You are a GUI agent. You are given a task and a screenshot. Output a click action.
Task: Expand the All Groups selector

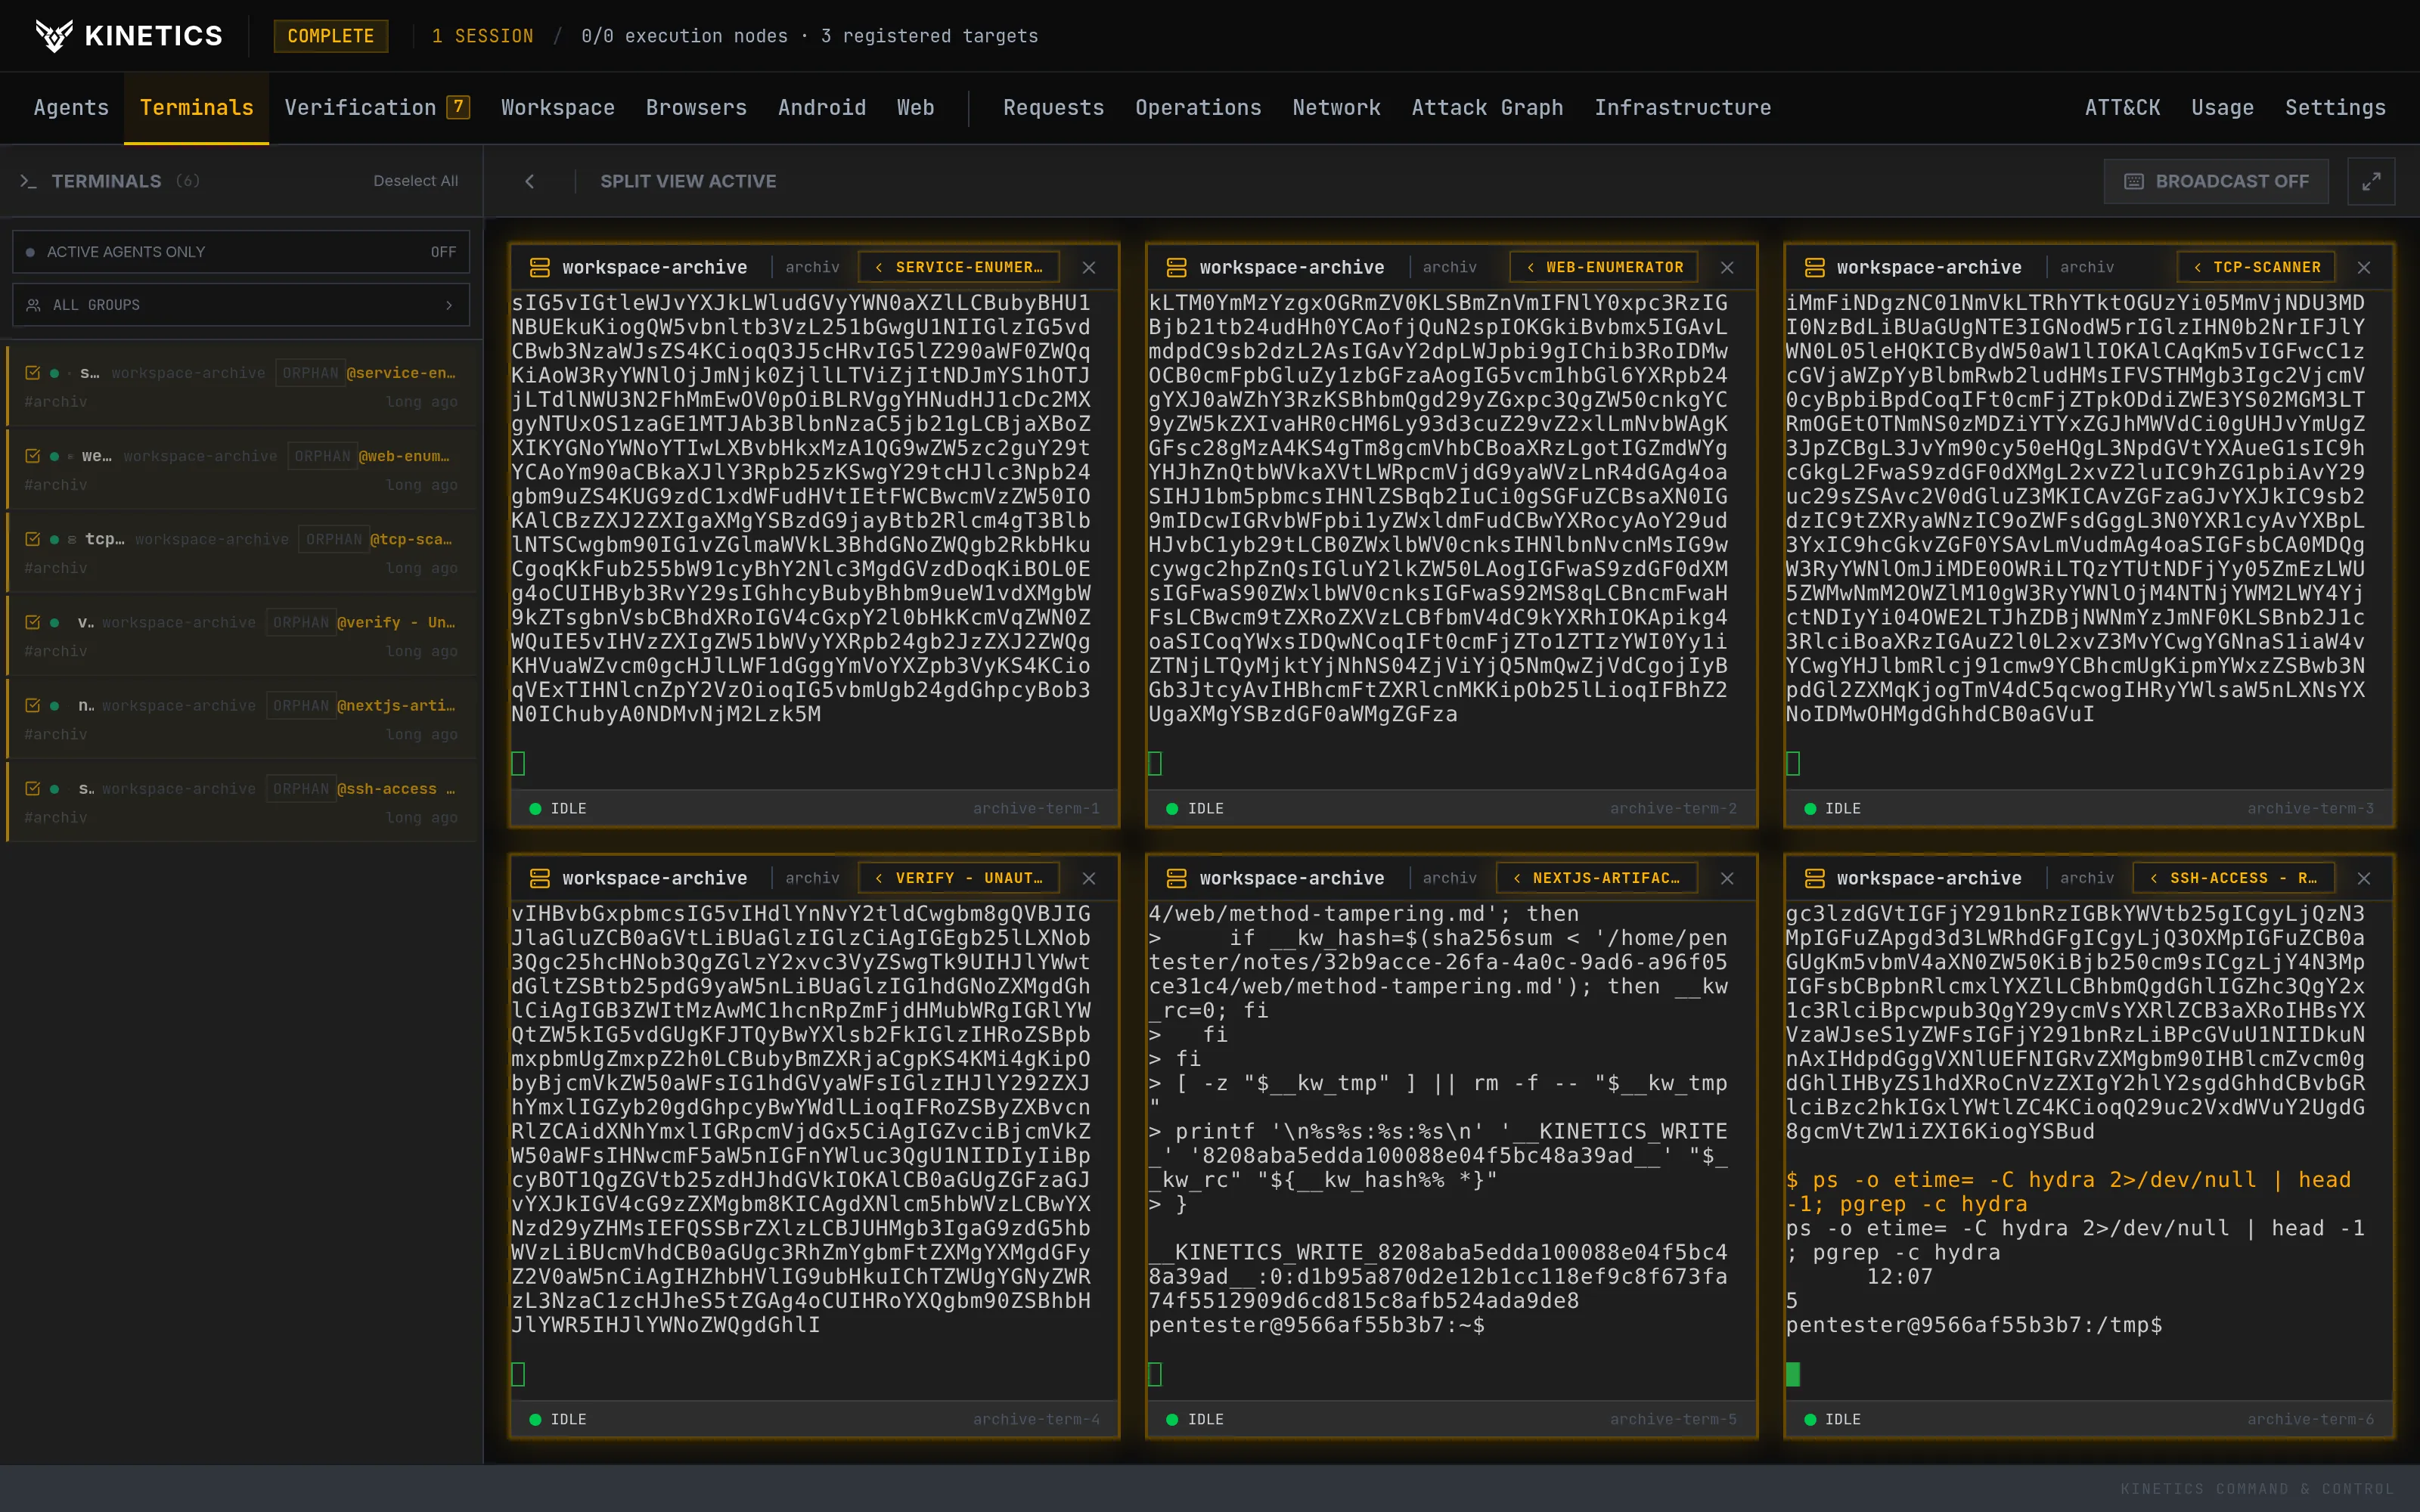[x=241, y=305]
